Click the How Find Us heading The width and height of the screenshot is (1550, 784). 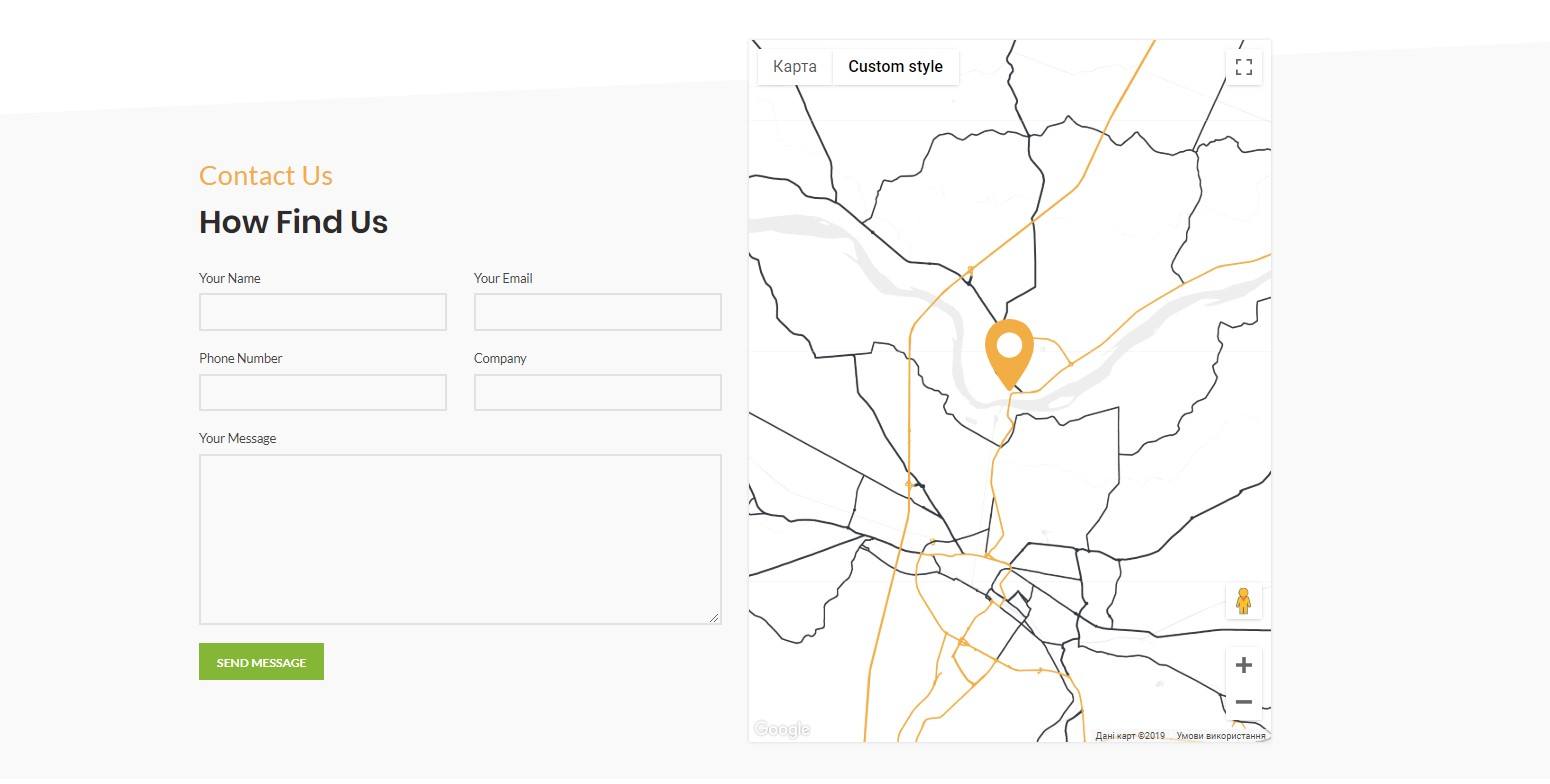pos(293,222)
